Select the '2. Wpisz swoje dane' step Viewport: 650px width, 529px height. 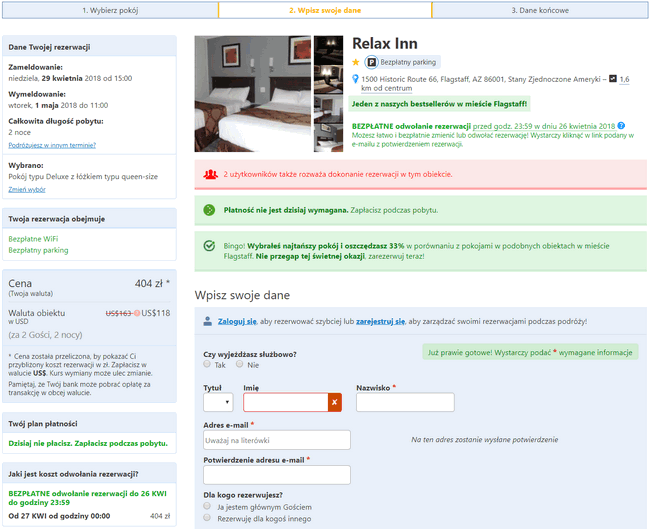click(x=325, y=10)
